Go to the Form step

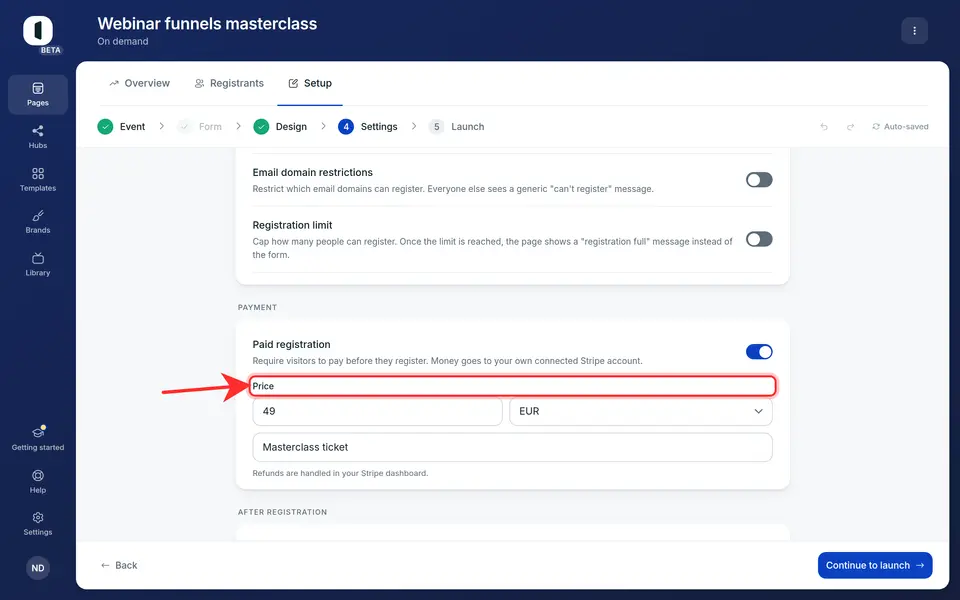200,127
